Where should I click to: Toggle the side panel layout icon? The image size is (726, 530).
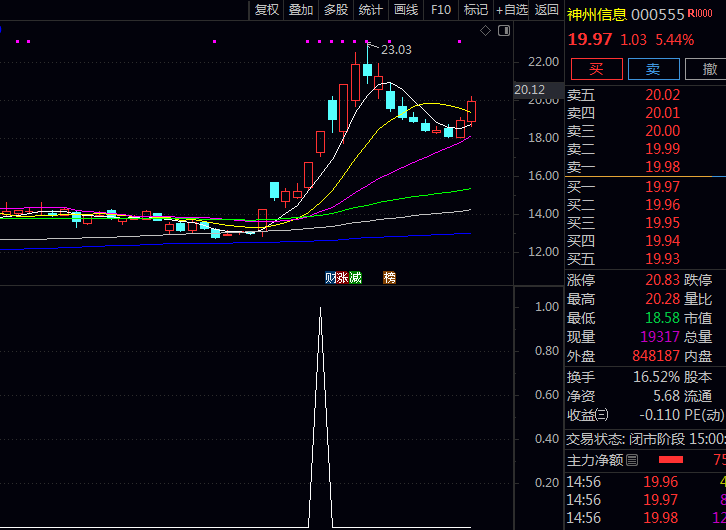[x=504, y=31]
